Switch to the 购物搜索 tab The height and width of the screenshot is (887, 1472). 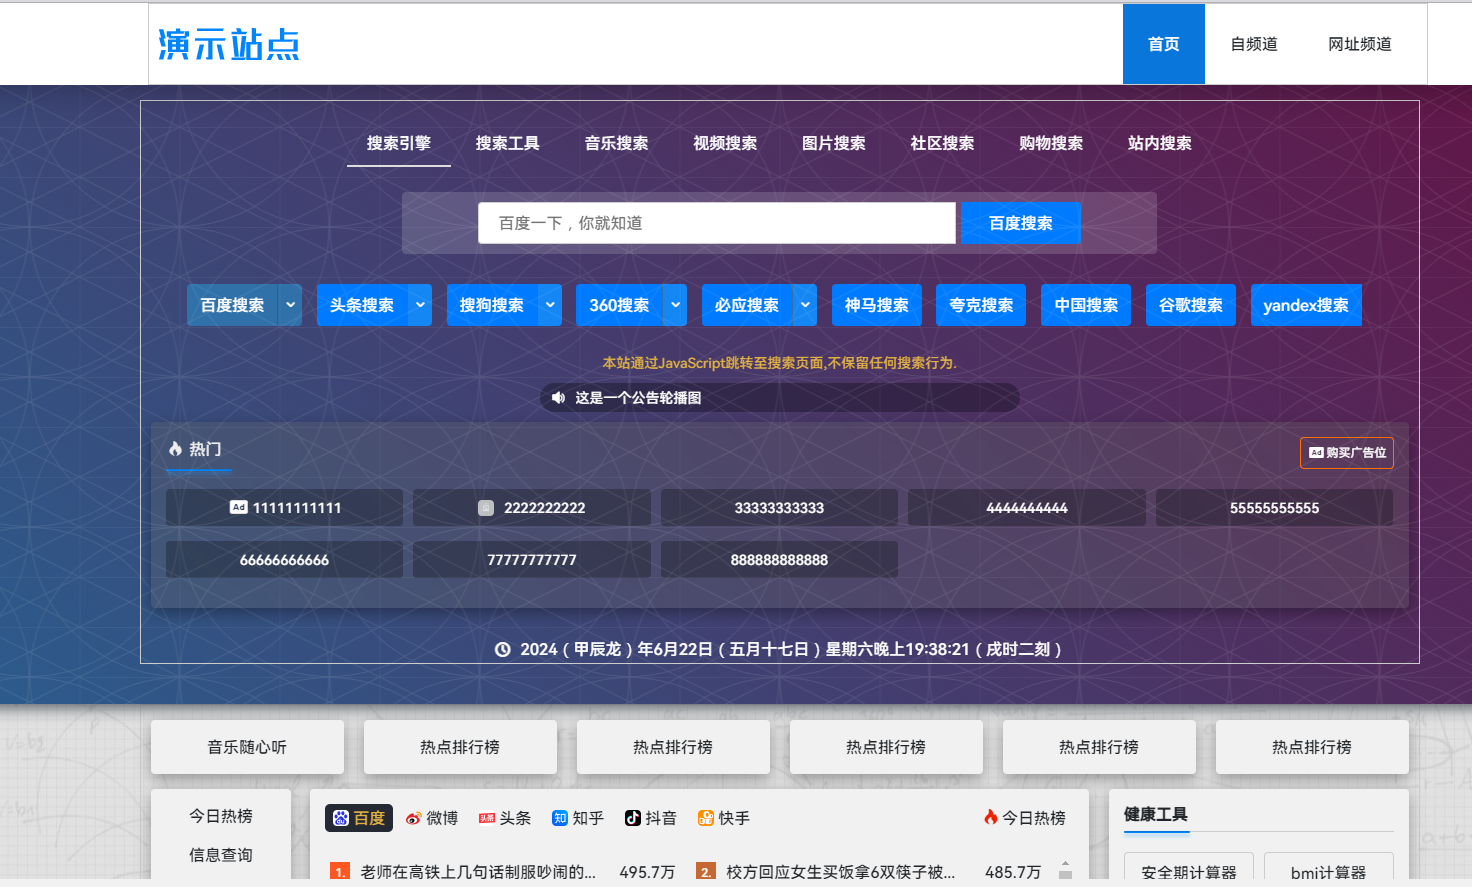point(1051,143)
